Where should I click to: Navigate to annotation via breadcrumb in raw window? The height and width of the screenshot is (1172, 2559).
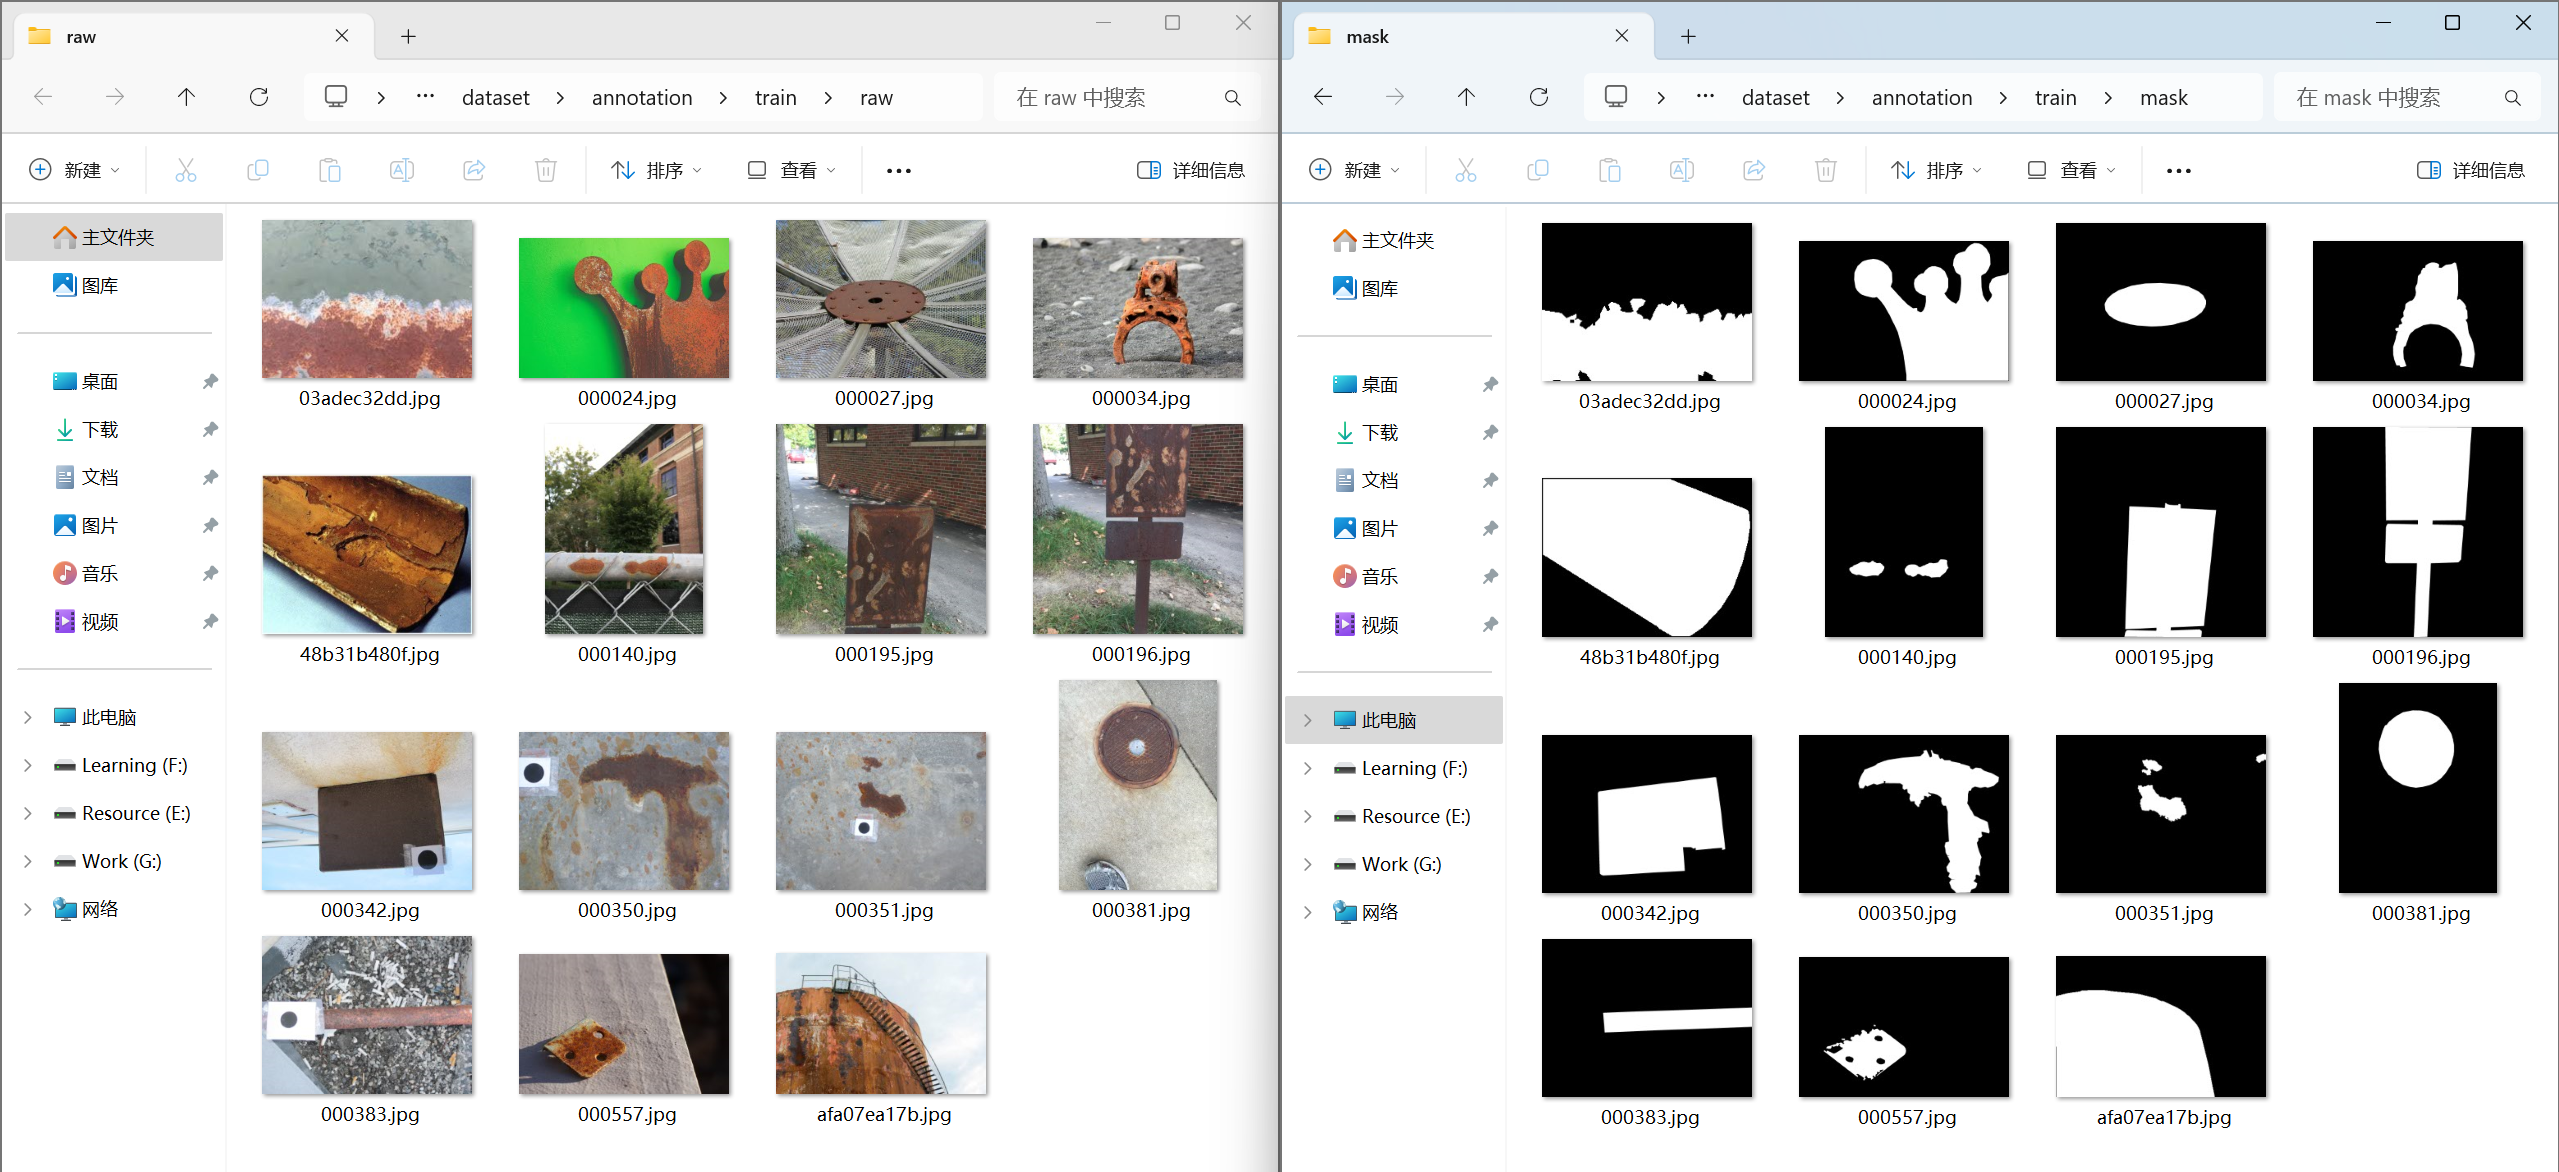click(x=641, y=96)
